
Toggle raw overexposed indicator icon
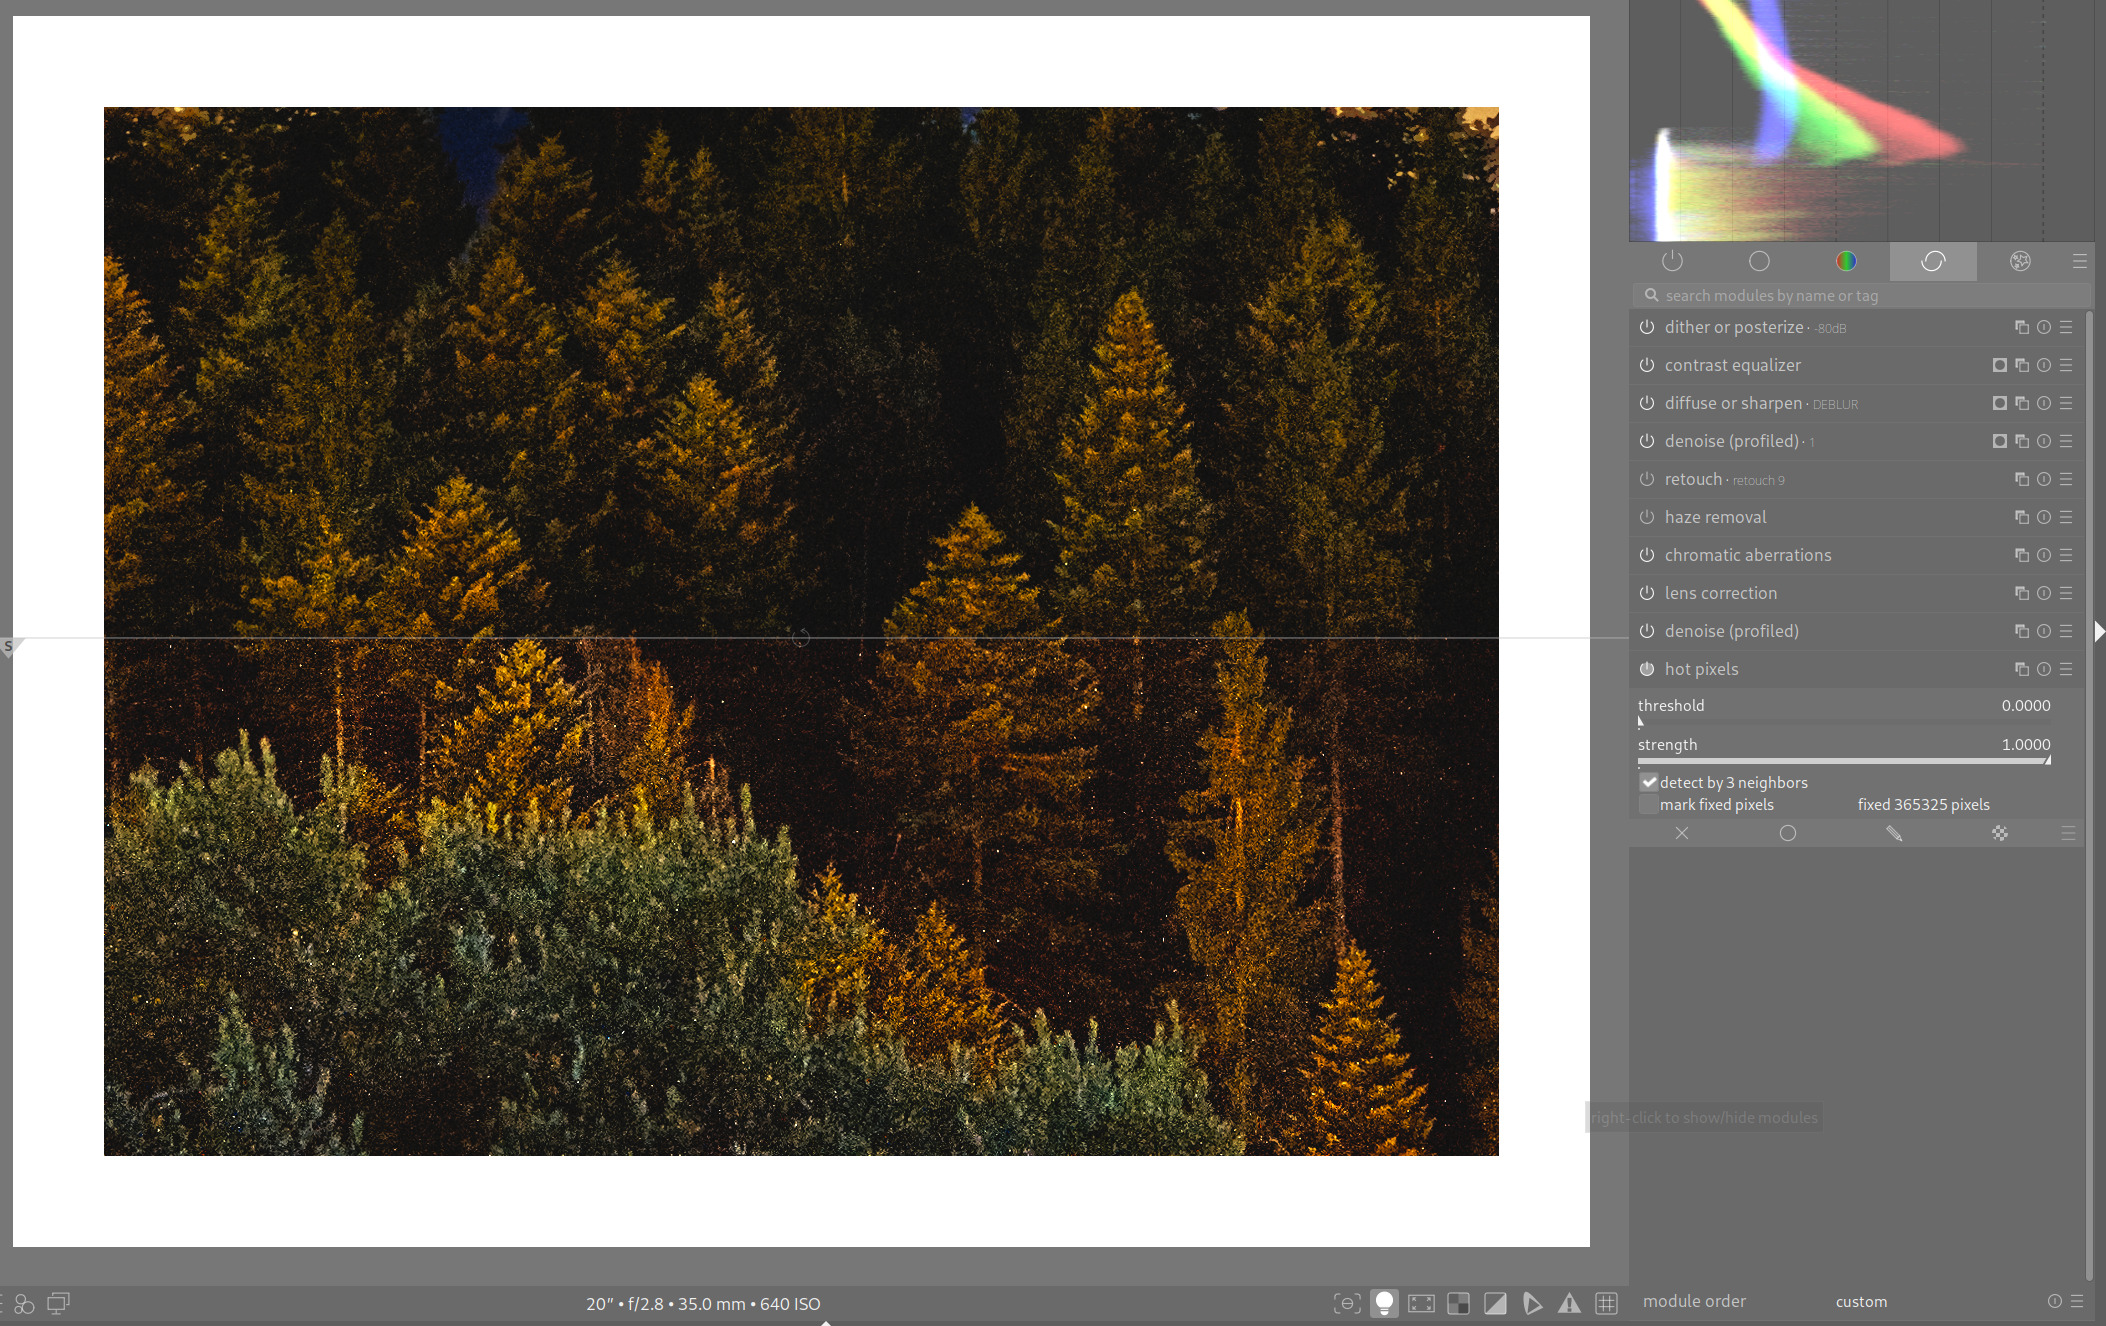pyautogui.click(x=1458, y=1303)
